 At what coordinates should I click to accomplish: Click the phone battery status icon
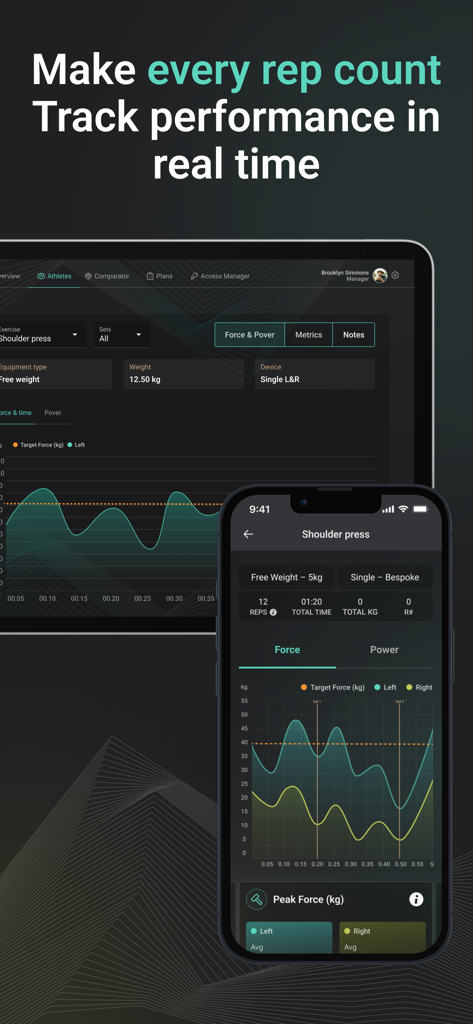click(420, 509)
